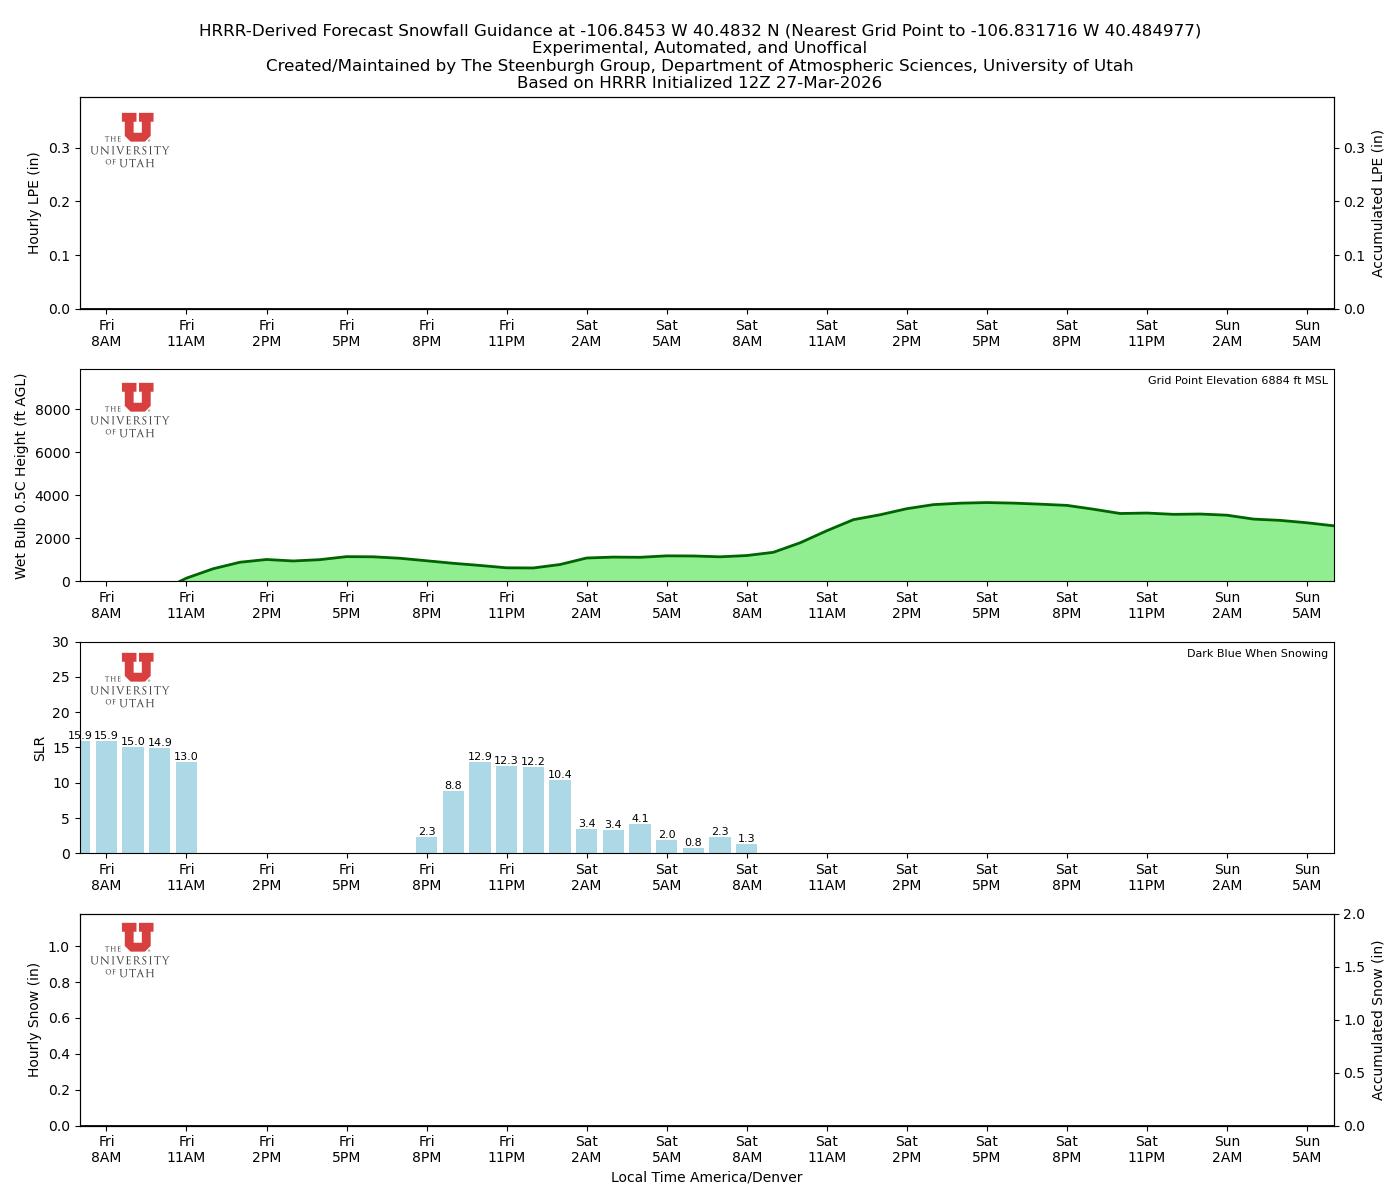Click the chart title line mentioning HRRR Initialized 12Z

pos(699,83)
